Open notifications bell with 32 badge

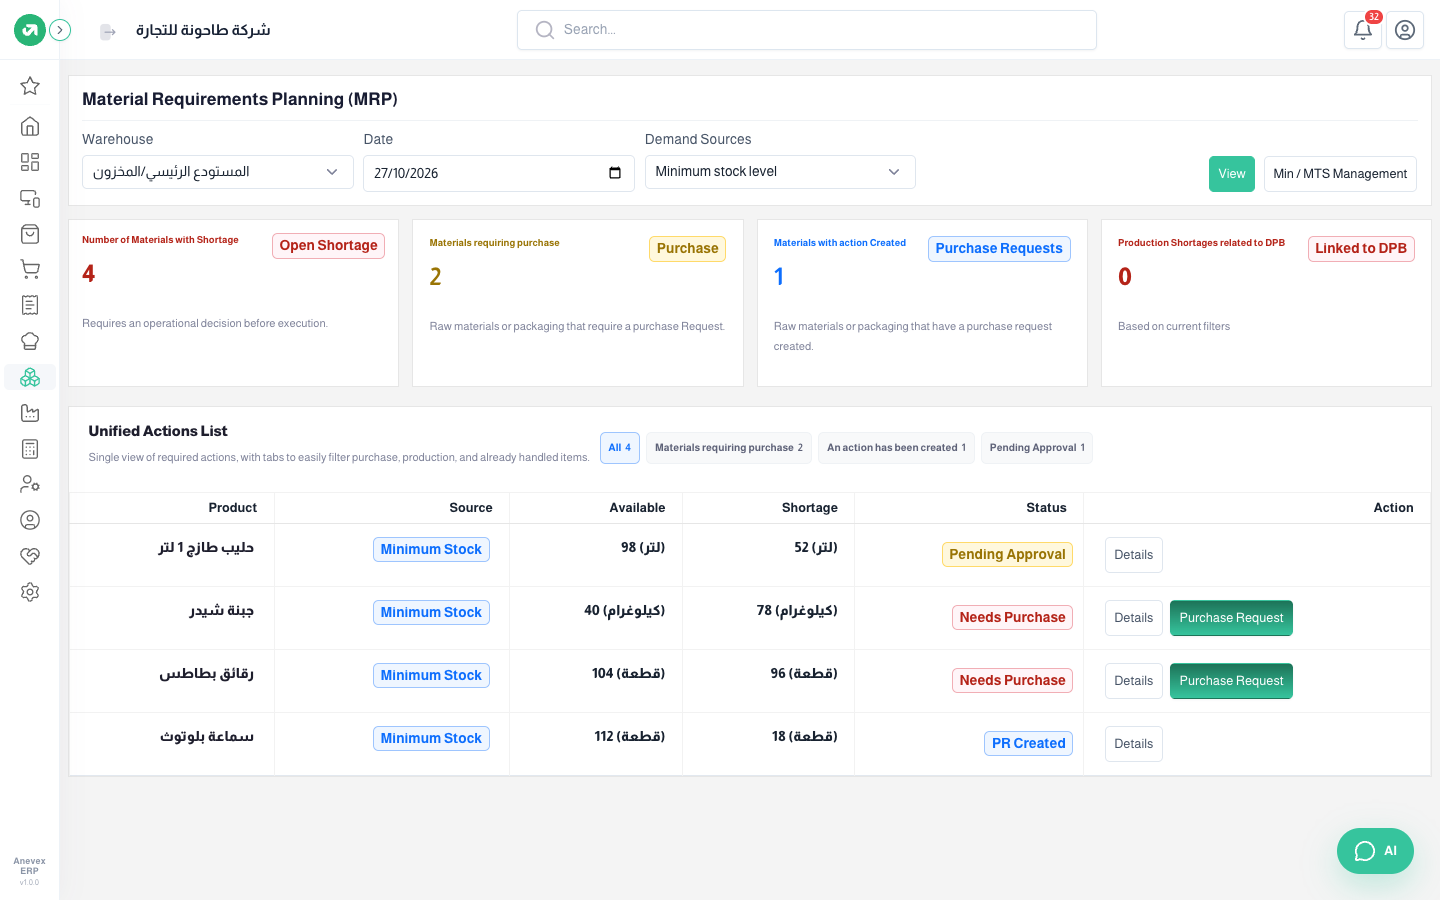point(1363,30)
